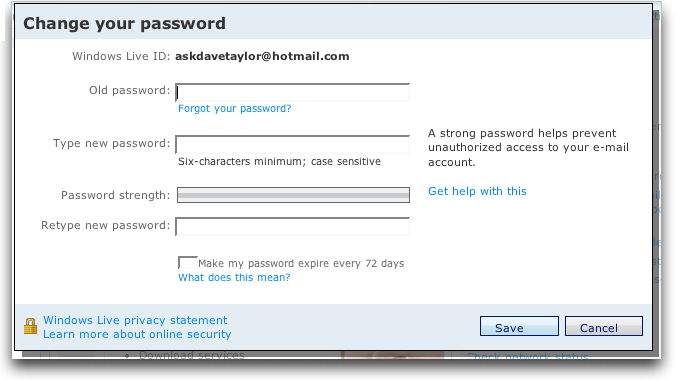Click the Change your password dialog title
675x382 pixels.
pos(124,23)
